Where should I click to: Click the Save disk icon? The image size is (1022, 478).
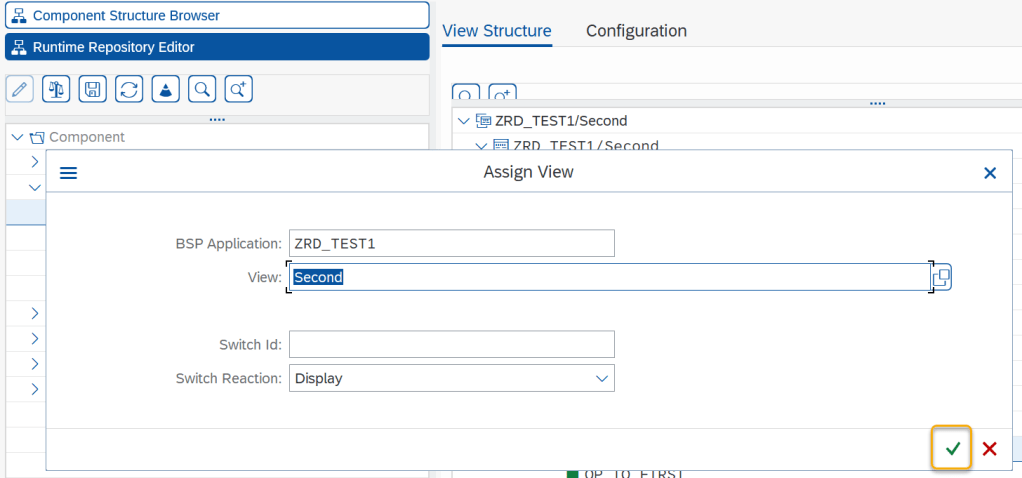[x=92, y=90]
